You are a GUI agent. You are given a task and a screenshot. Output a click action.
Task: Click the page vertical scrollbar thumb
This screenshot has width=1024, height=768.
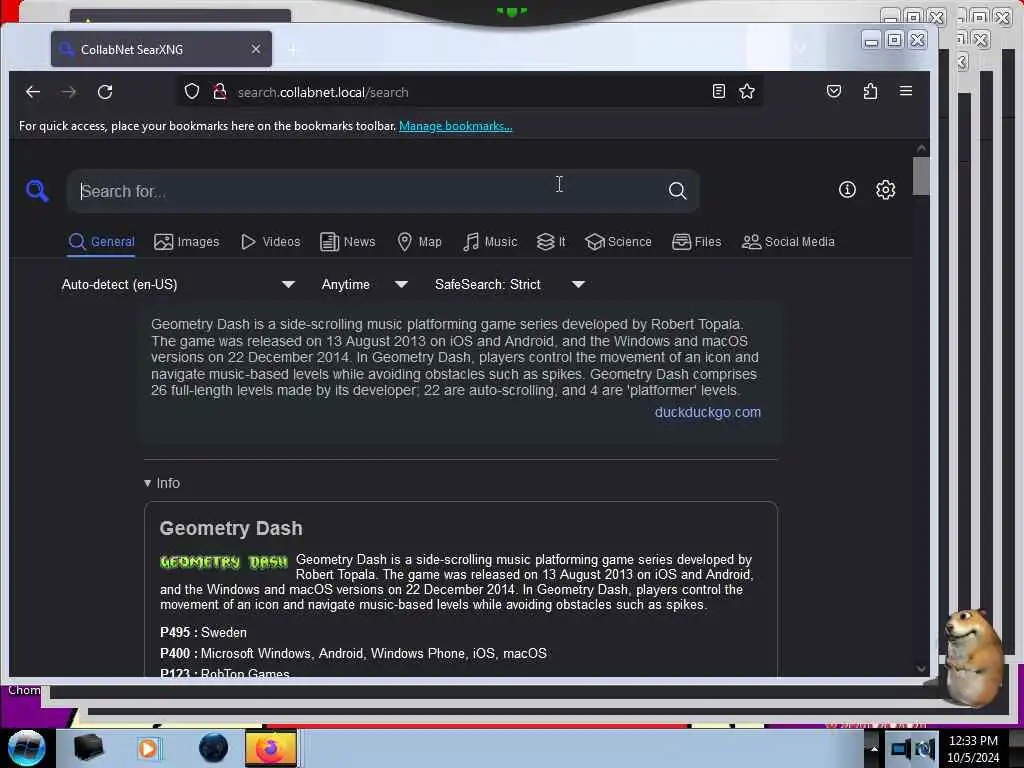(921, 176)
